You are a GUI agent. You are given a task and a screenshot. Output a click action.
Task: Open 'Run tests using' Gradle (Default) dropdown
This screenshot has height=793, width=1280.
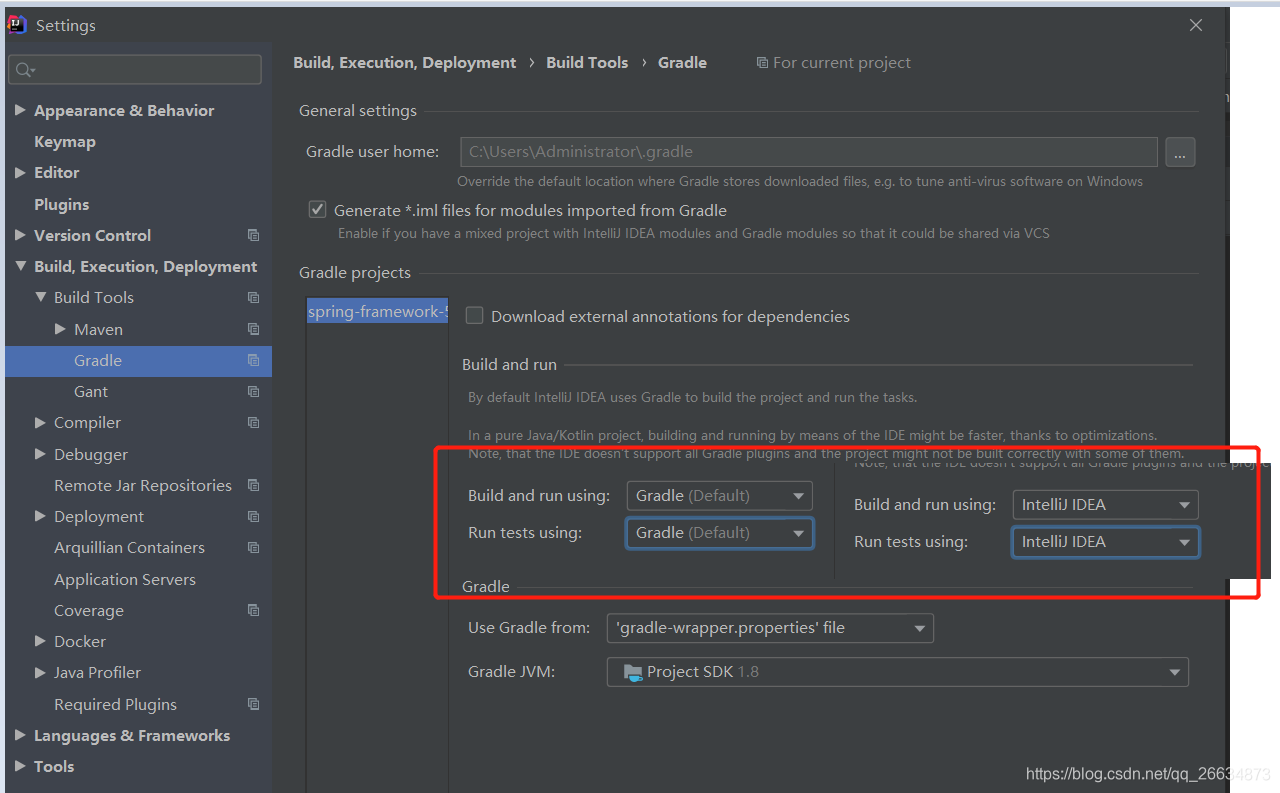click(720, 533)
